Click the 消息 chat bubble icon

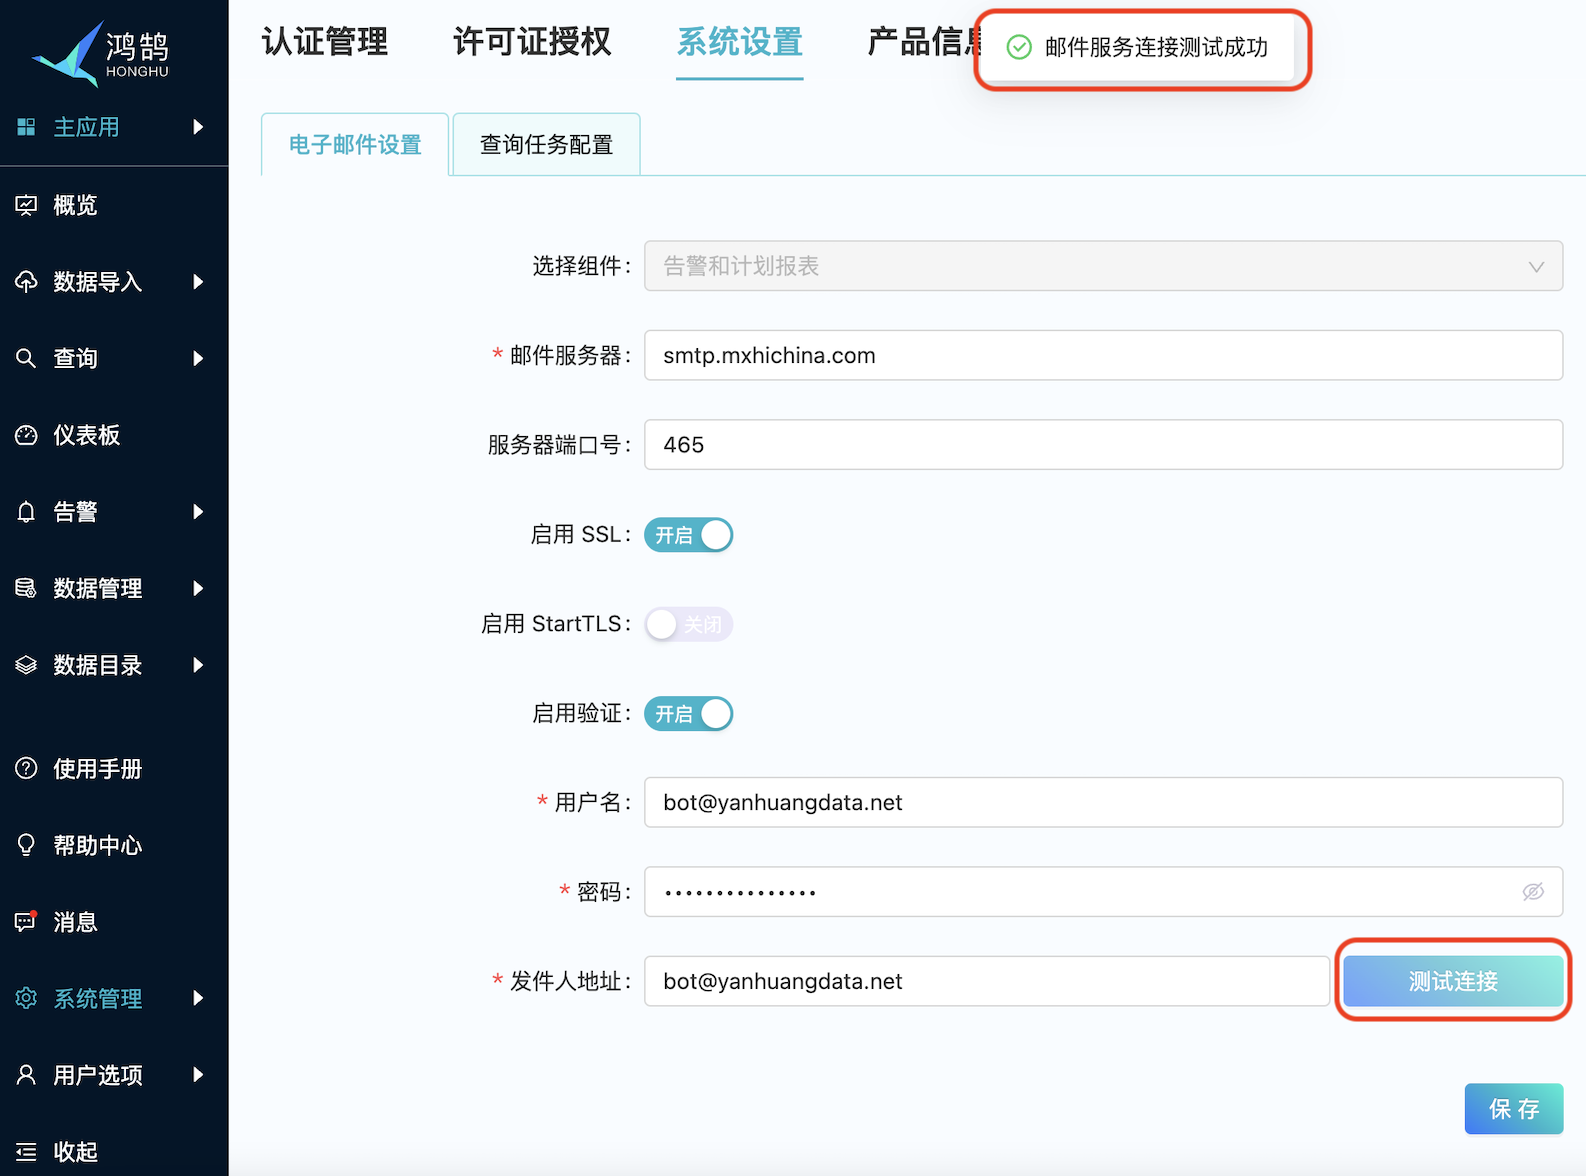coord(26,921)
